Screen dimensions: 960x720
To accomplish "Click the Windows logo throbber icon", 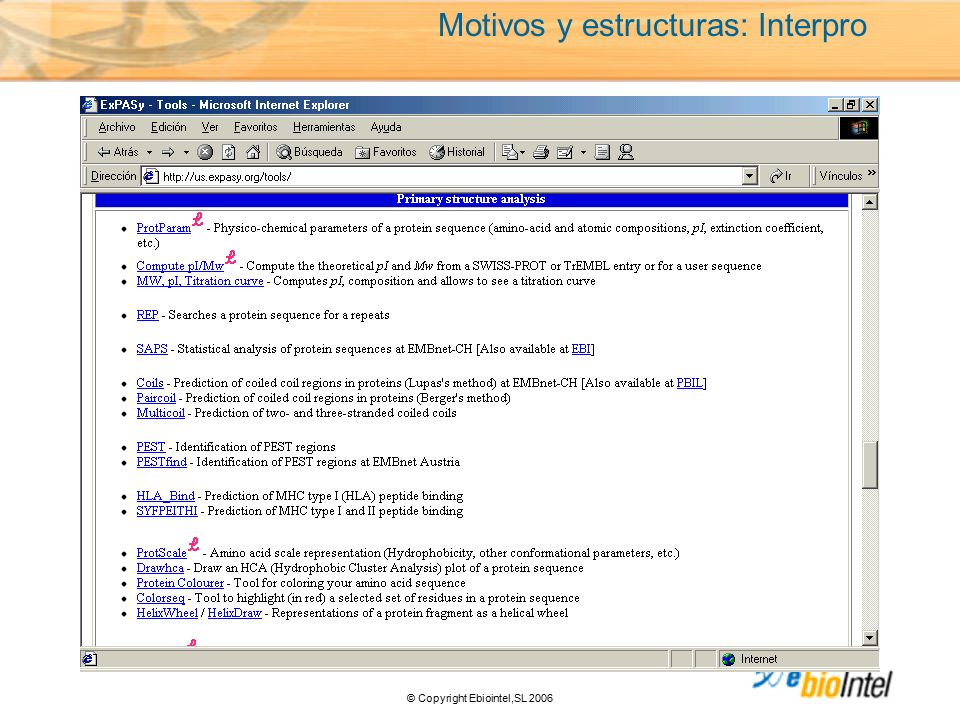I will point(858,127).
